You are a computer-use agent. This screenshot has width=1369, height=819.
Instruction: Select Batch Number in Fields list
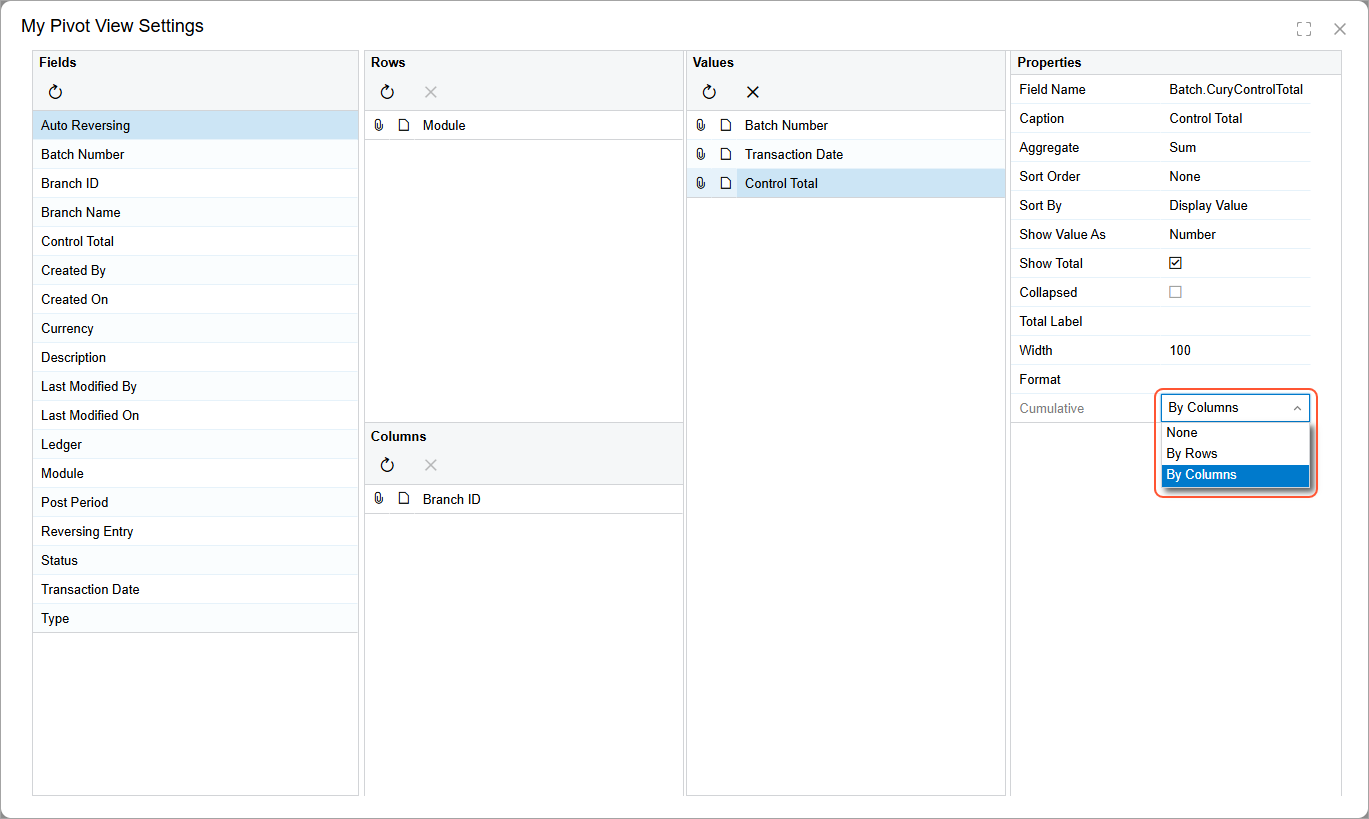[195, 154]
